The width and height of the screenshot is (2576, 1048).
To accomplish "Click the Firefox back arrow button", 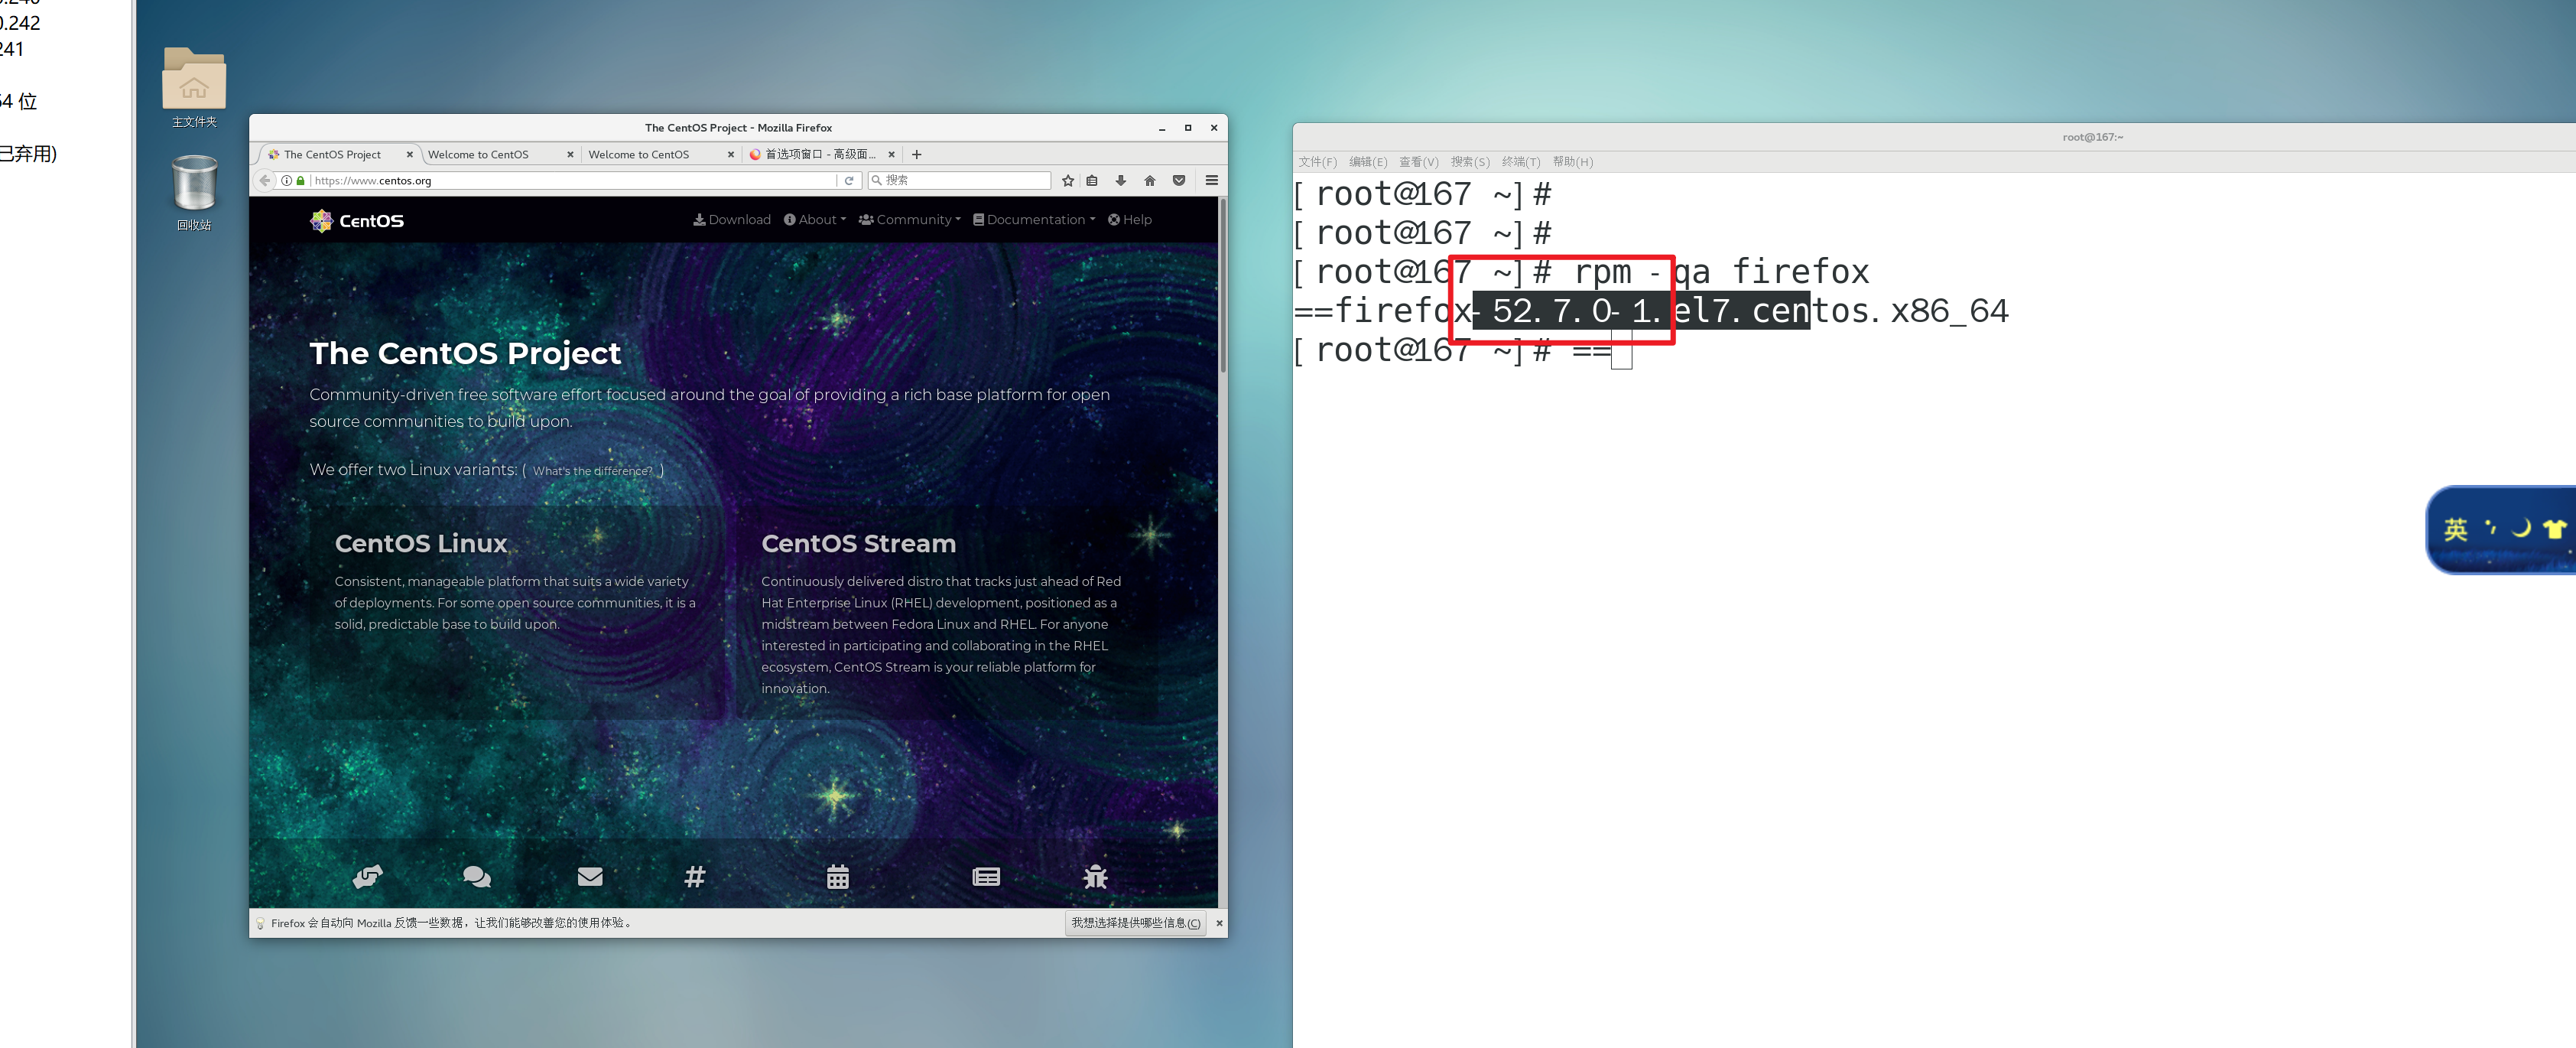I will pyautogui.click(x=265, y=181).
